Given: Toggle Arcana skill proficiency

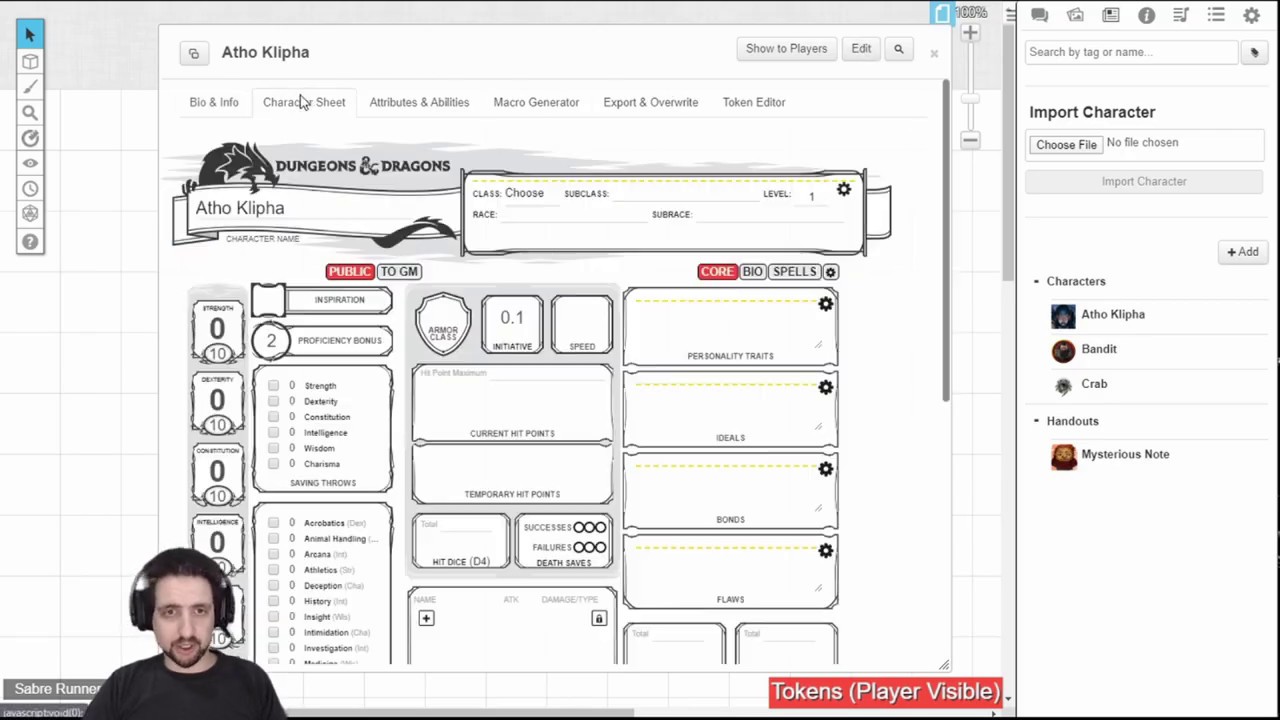Looking at the screenshot, I should [x=273, y=554].
